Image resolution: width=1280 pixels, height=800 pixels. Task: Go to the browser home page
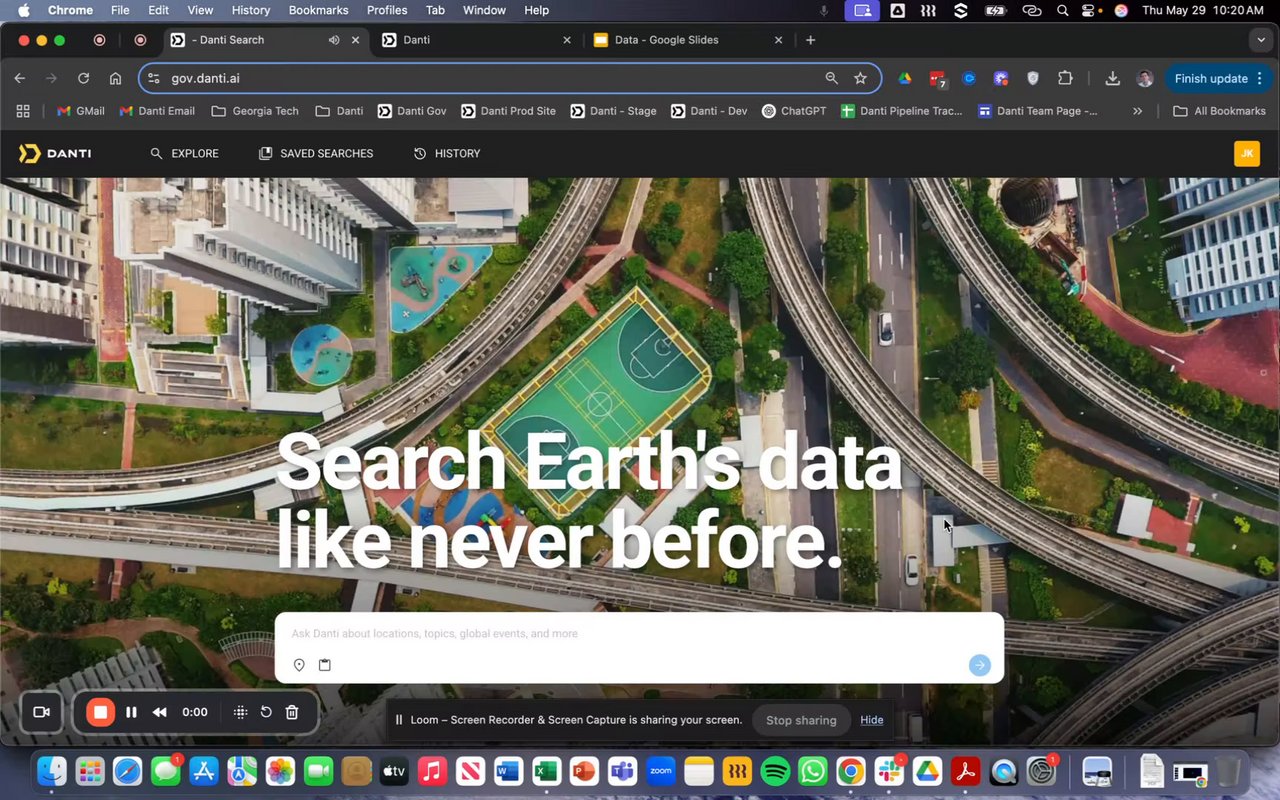coord(116,78)
